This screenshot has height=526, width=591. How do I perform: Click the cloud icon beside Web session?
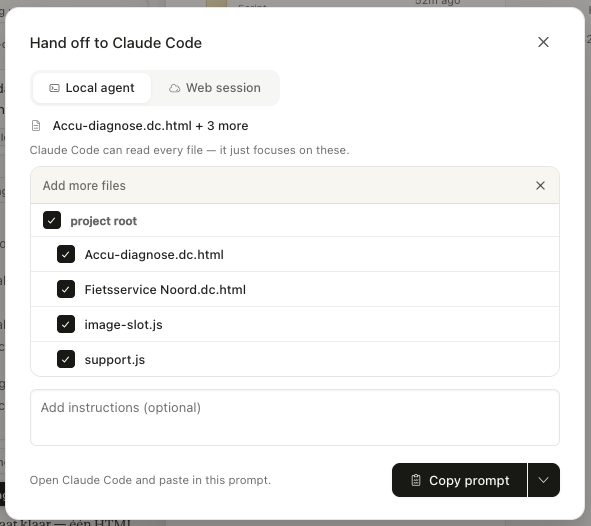[174, 88]
